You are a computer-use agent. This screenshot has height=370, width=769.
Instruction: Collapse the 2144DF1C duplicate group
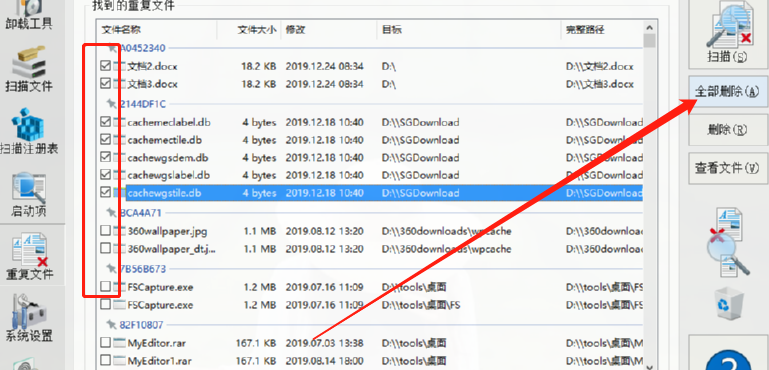111,104
